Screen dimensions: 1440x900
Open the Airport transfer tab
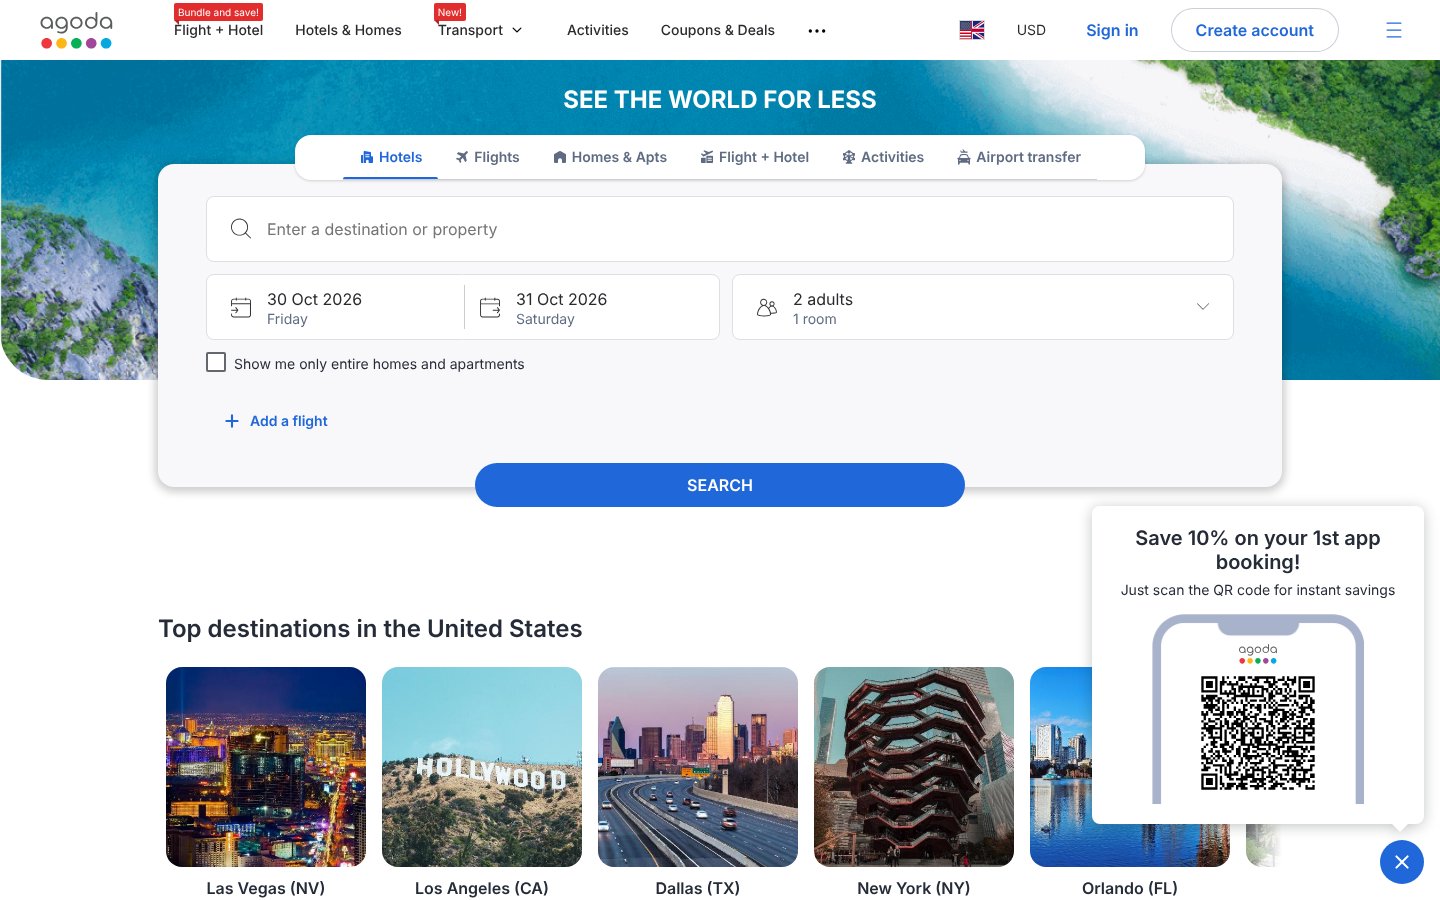click(x=1019, y=157)
